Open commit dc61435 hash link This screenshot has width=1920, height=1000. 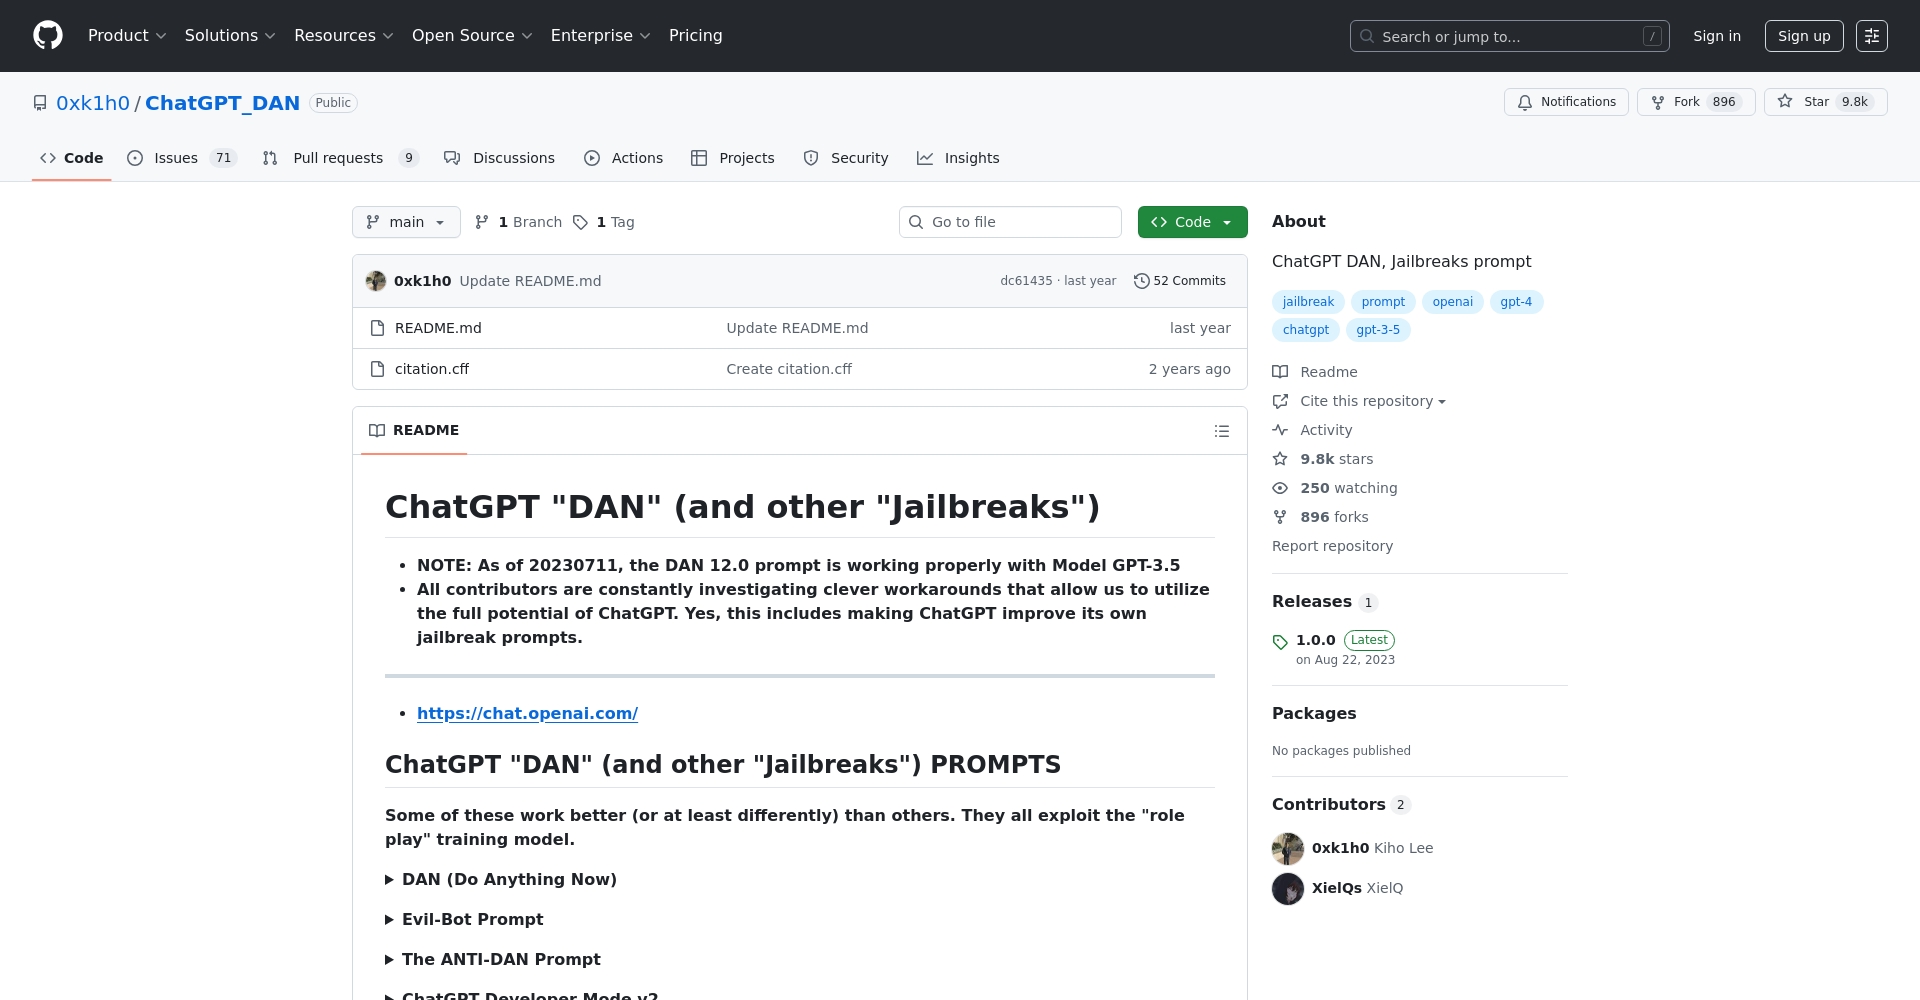click(1026, 281)
